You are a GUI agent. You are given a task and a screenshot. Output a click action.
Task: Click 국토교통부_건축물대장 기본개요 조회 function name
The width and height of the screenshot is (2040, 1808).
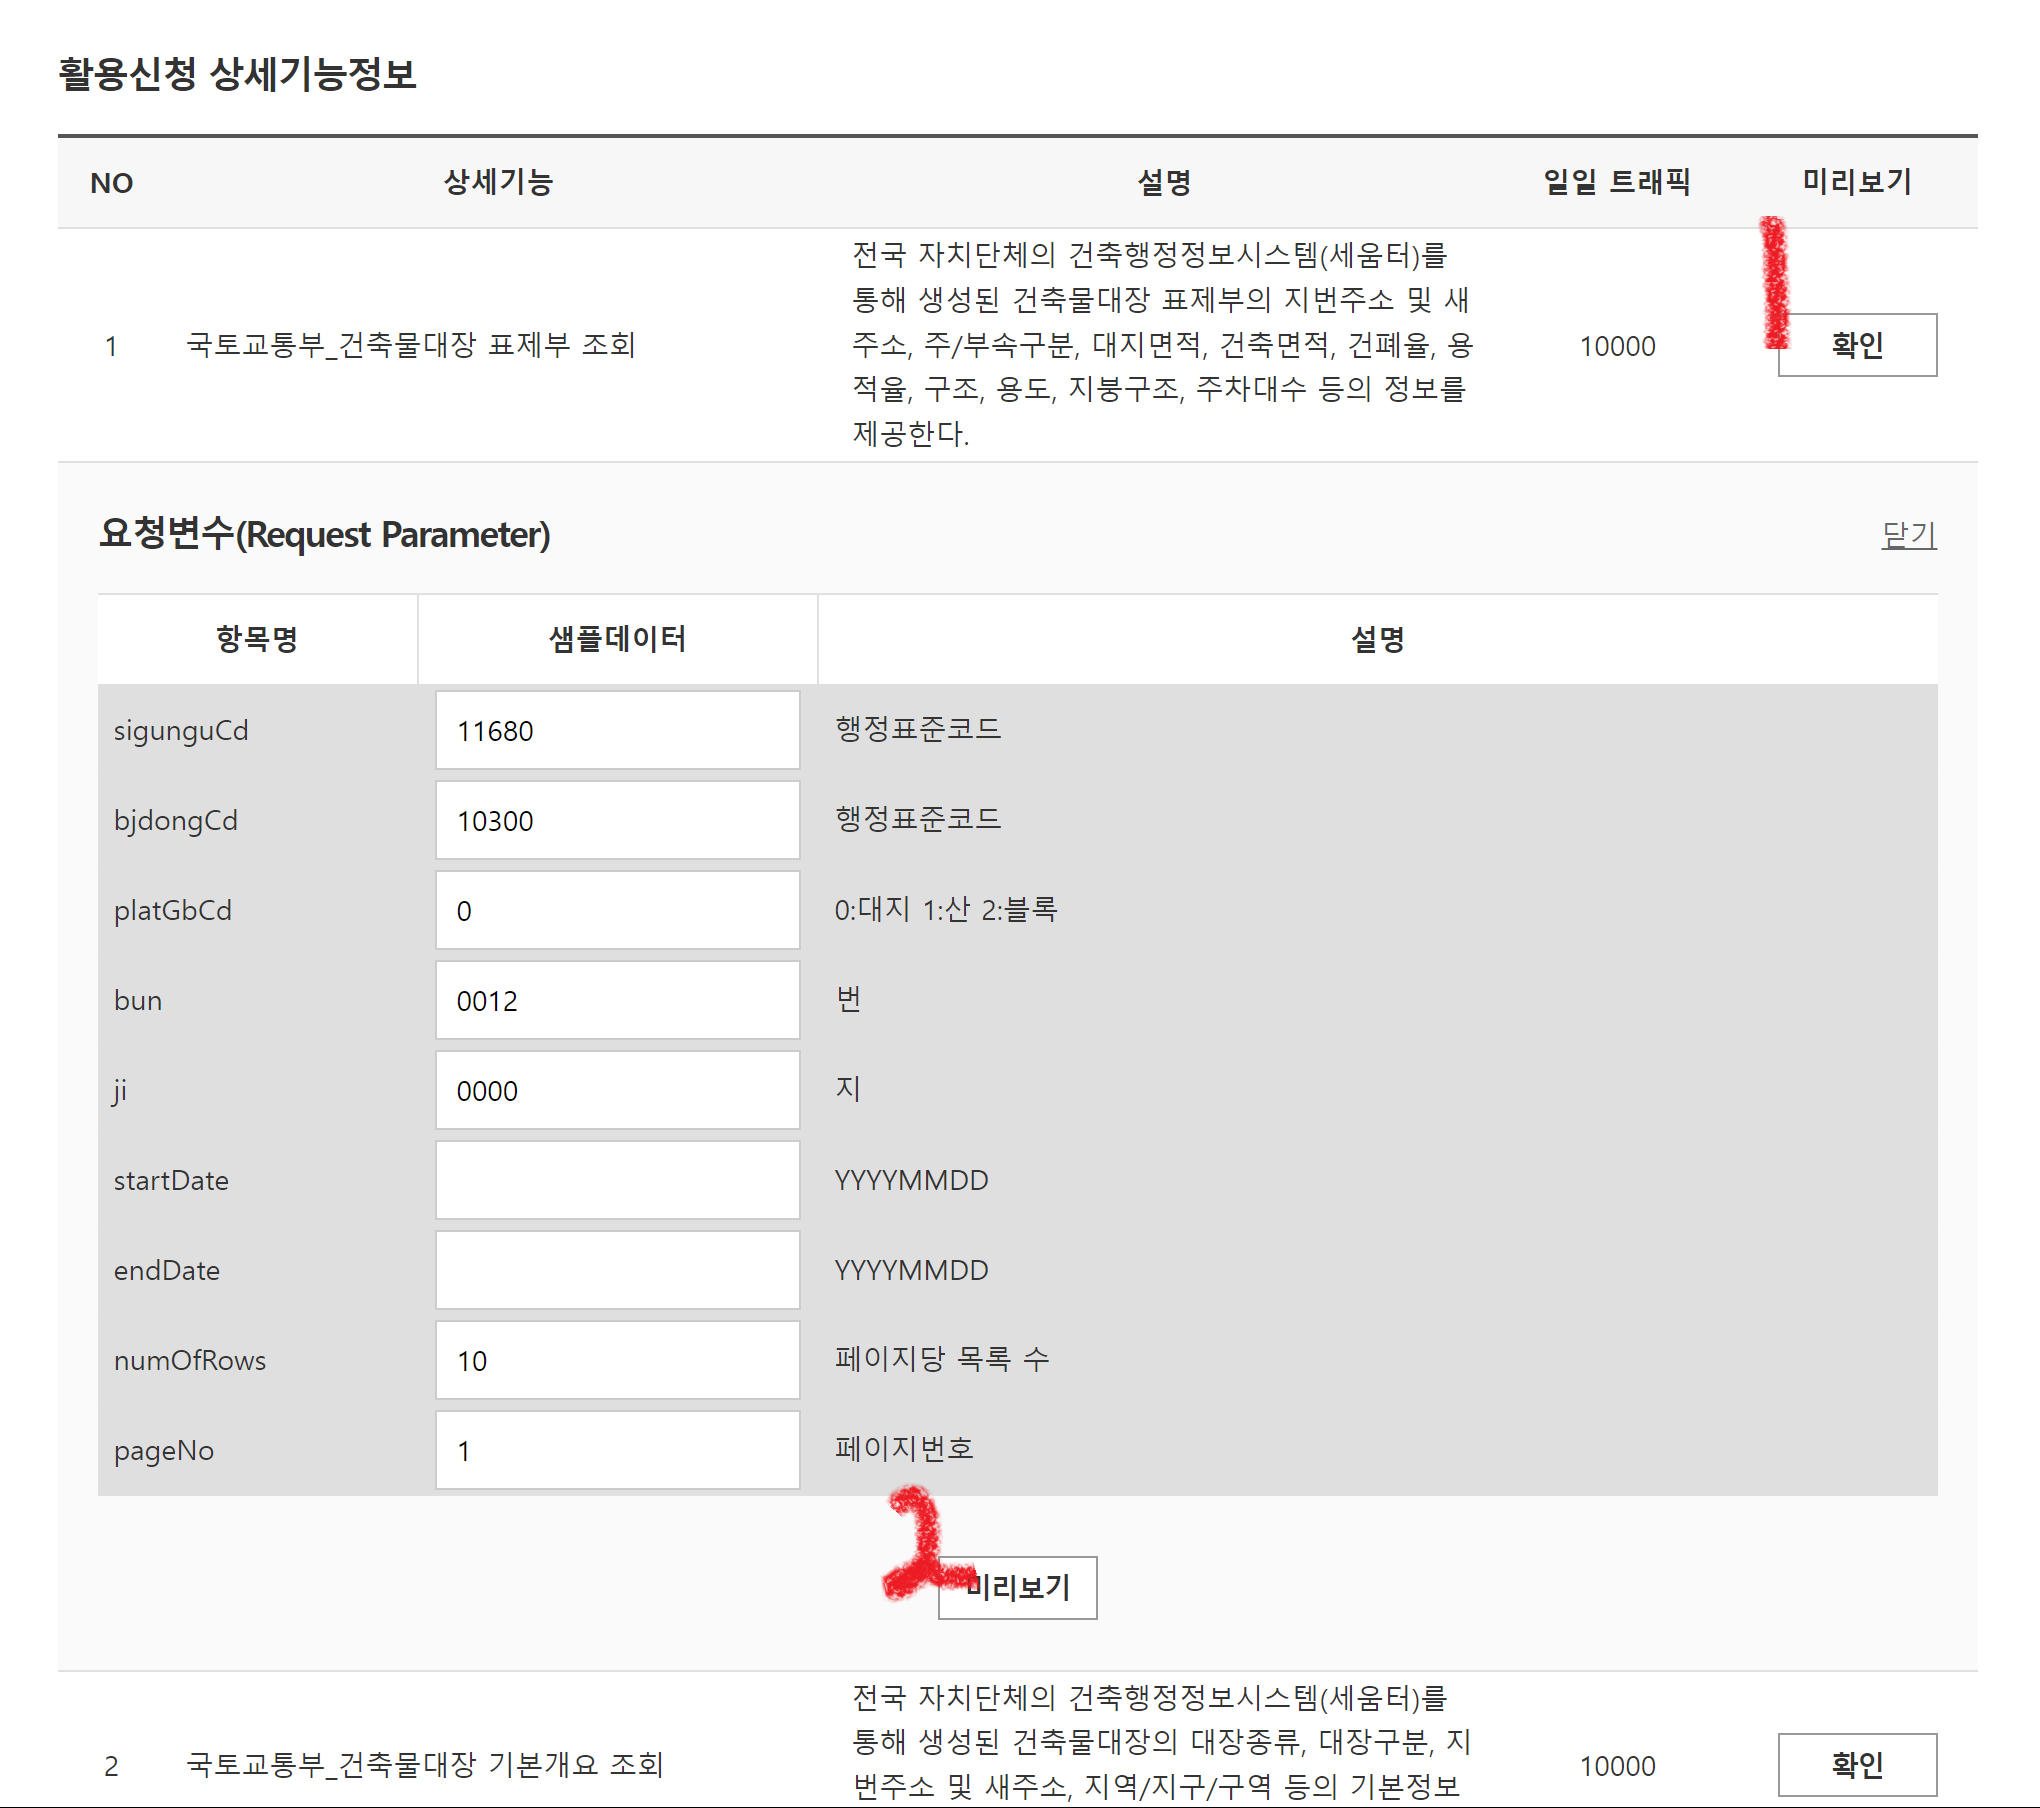425,1765
